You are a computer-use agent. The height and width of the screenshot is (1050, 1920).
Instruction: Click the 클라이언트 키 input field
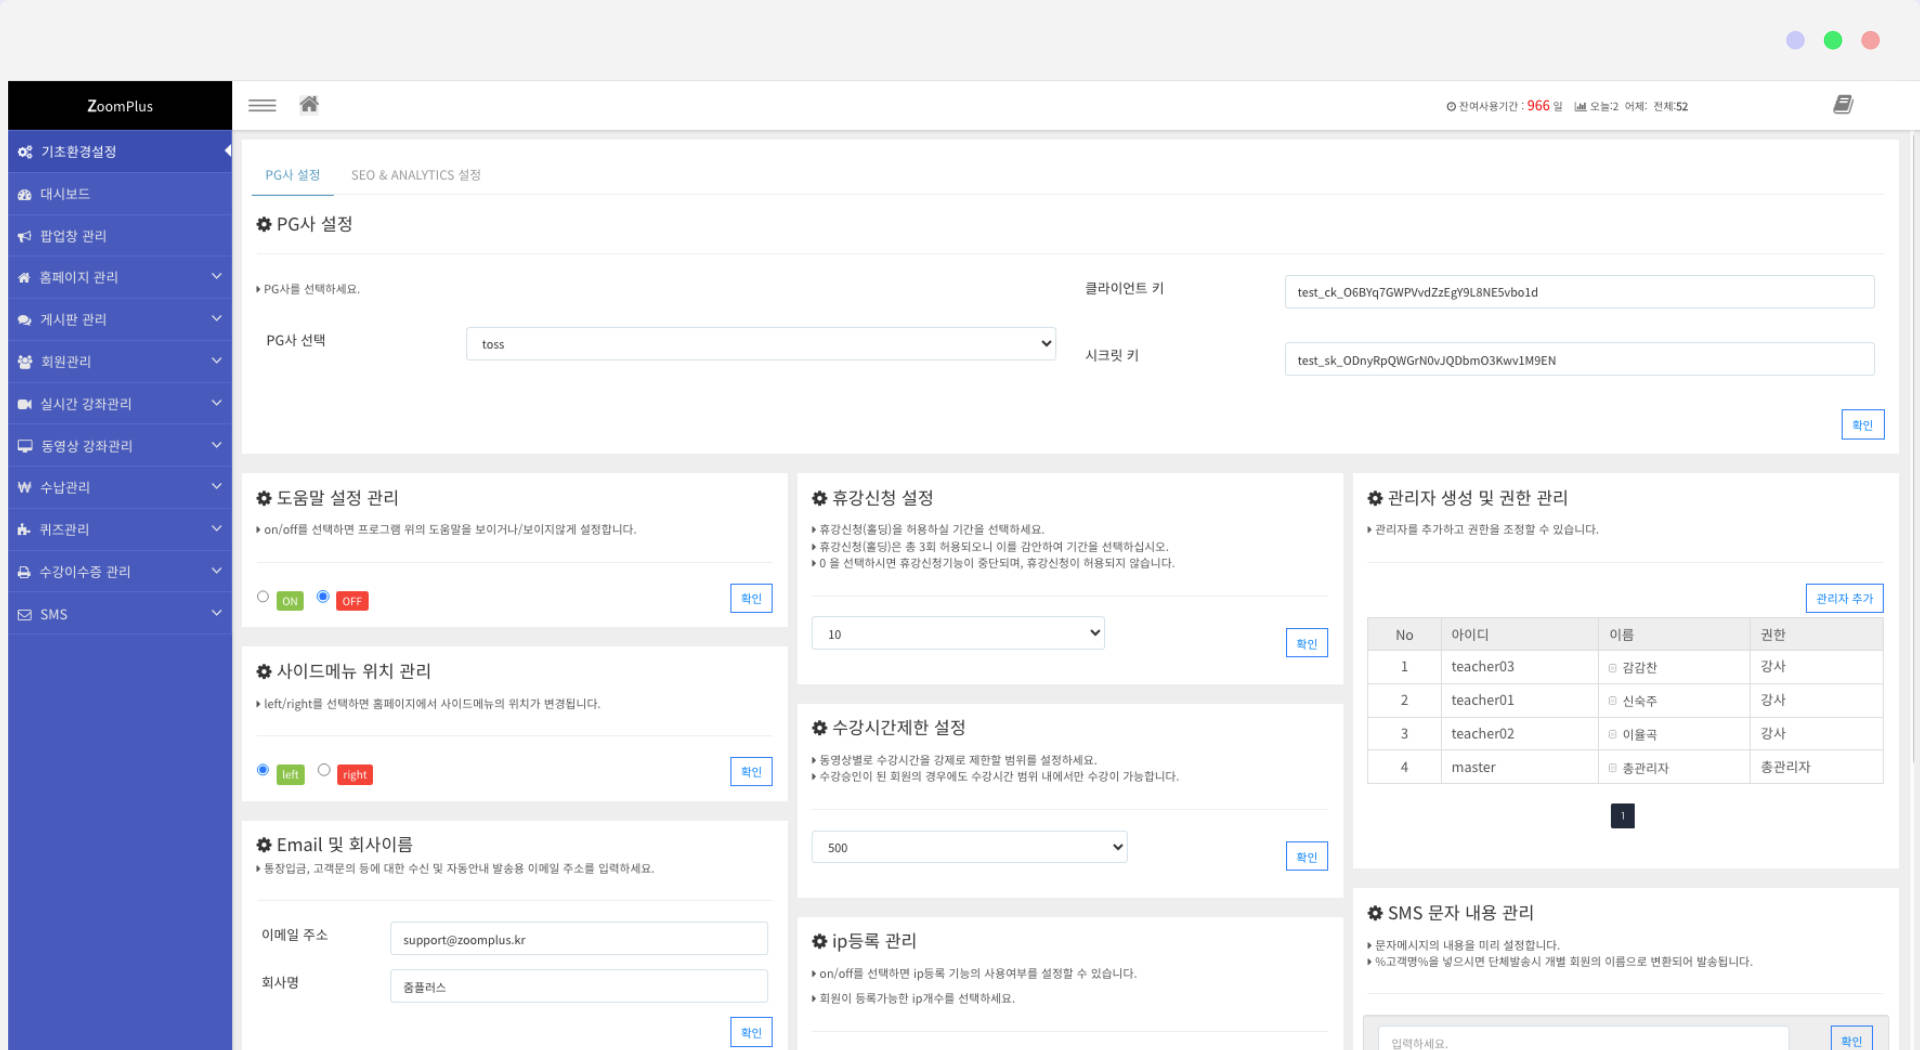1578,292
